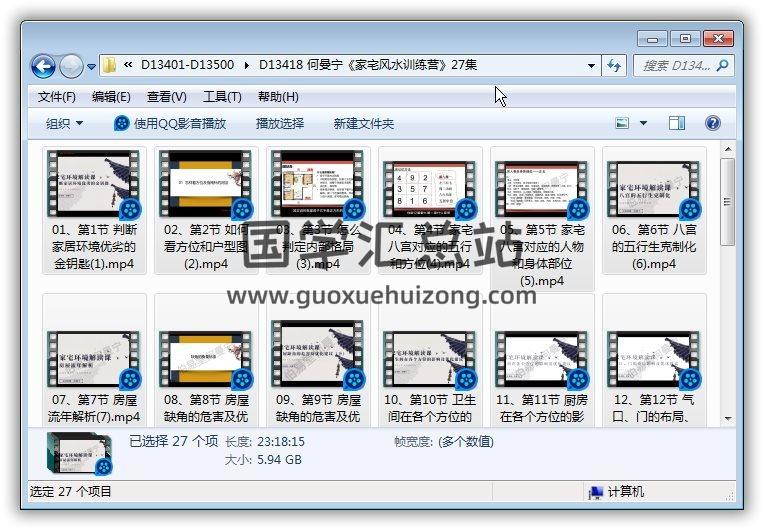Open the 工具(T) menu
The height and width of the screenshot is (530, 764).
click(222, 97)
